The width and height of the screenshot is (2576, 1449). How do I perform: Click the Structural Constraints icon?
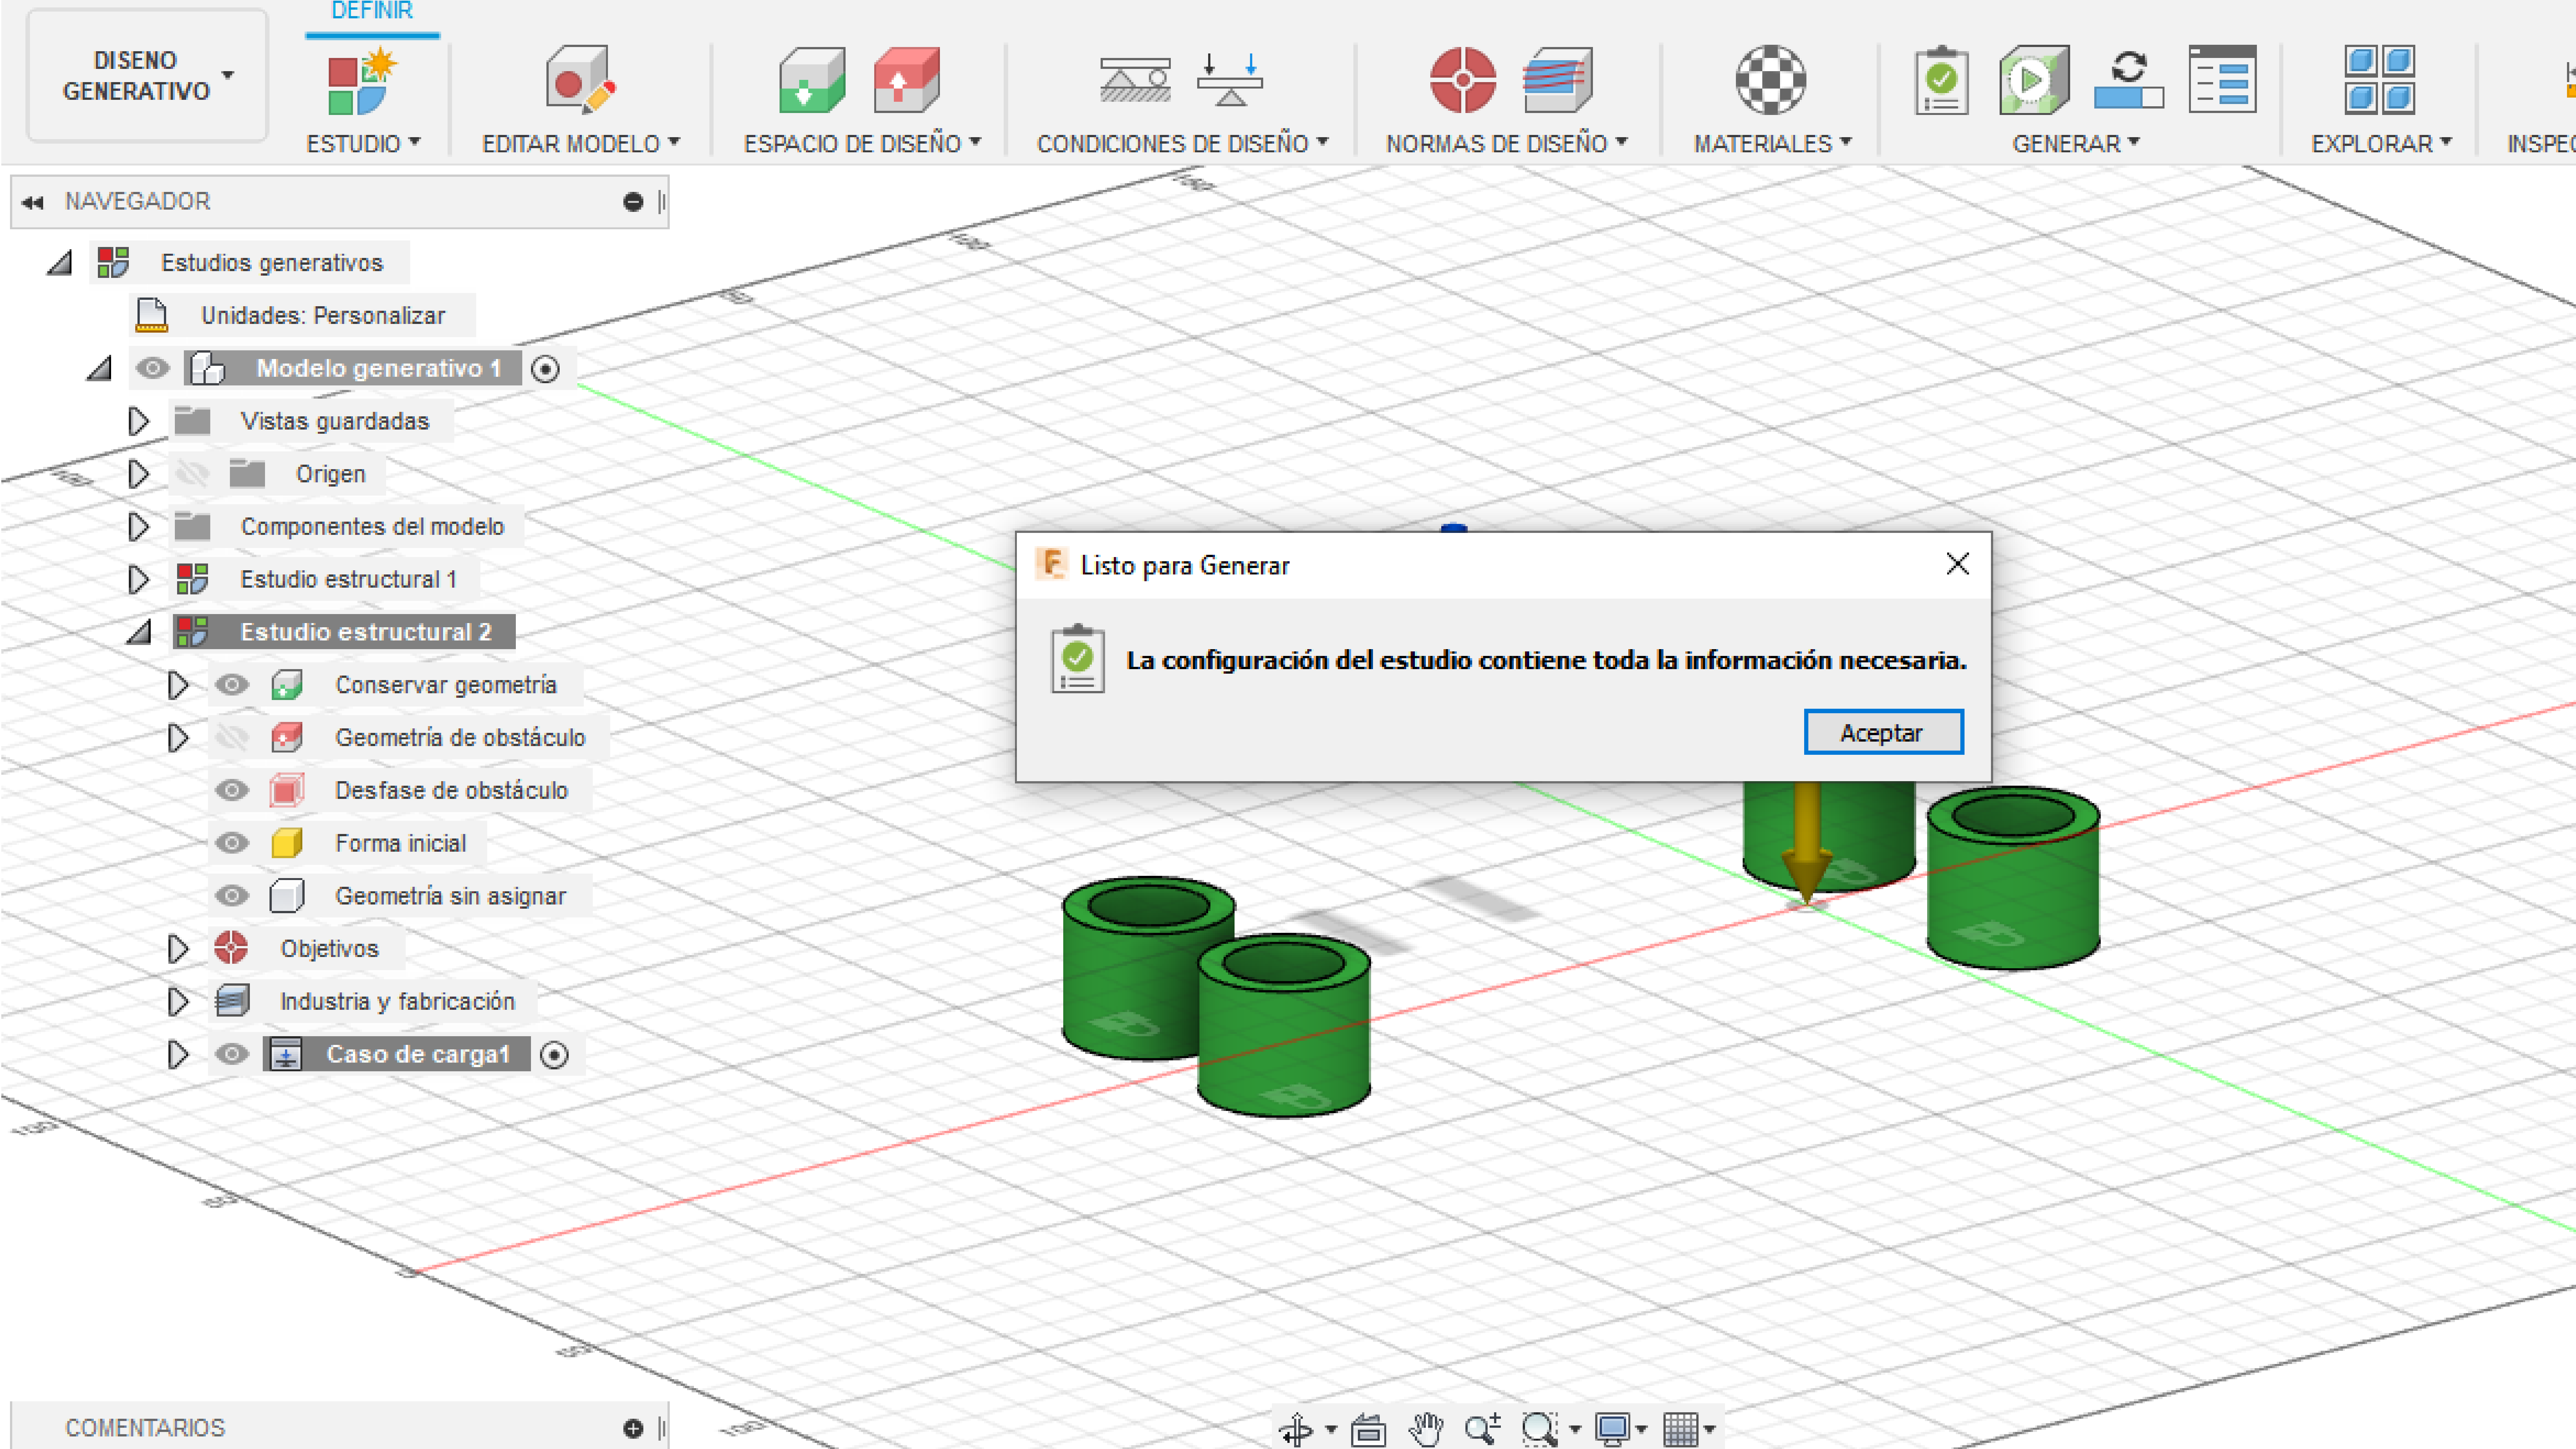click(x=1135, y=80)
